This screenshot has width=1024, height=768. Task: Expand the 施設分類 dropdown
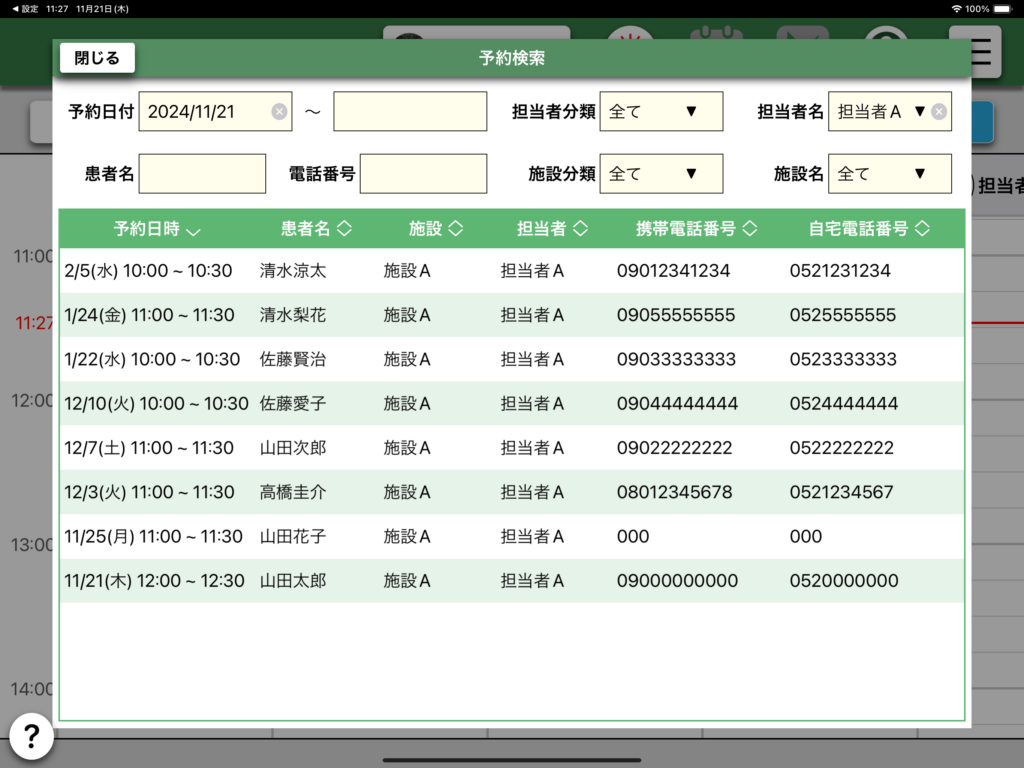(660, 174)
